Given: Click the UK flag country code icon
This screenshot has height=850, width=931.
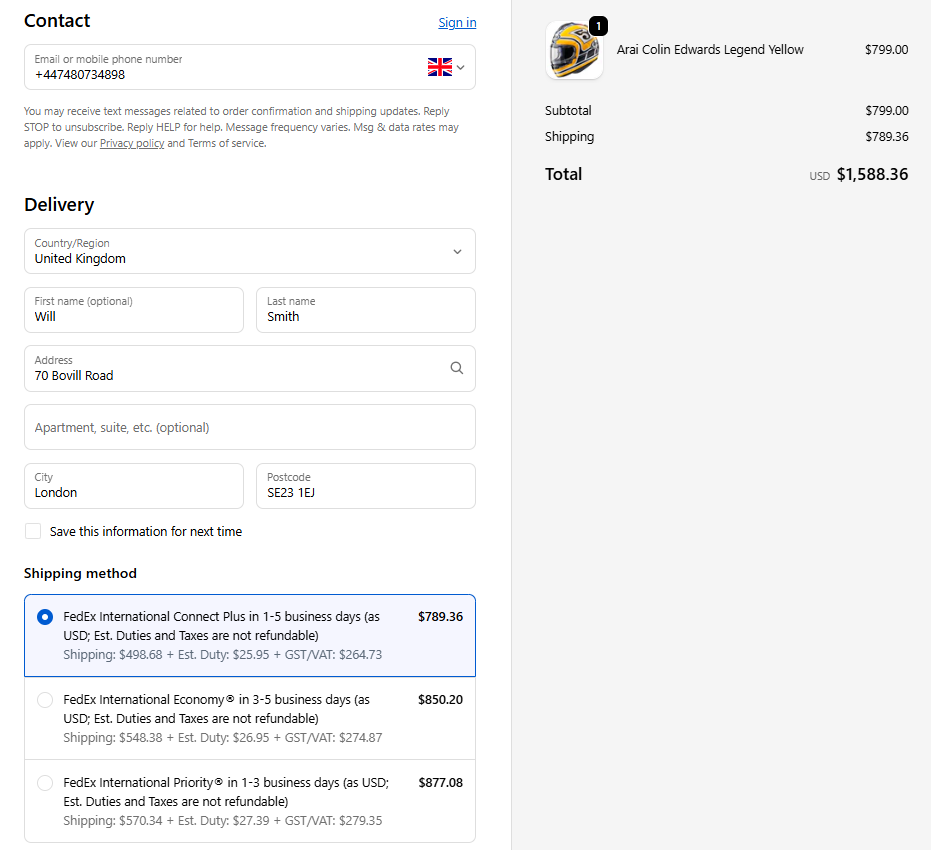Looking at the screenshot, I should [439, 67].
